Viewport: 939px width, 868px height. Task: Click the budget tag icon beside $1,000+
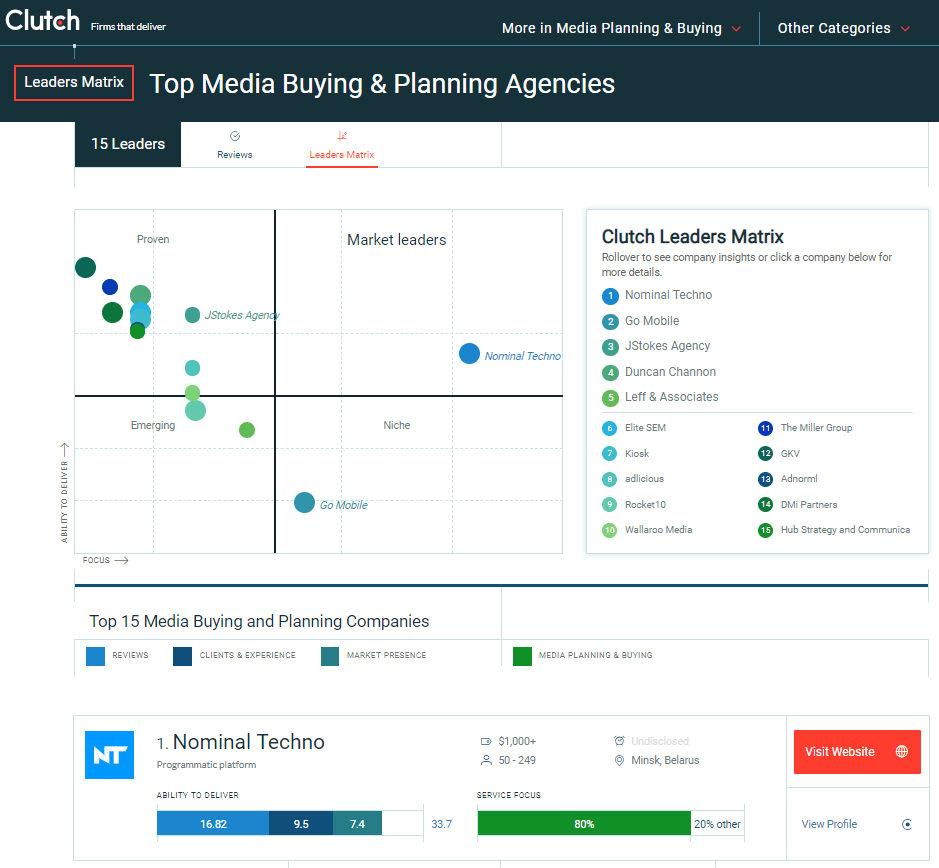(x=486, y=742)
